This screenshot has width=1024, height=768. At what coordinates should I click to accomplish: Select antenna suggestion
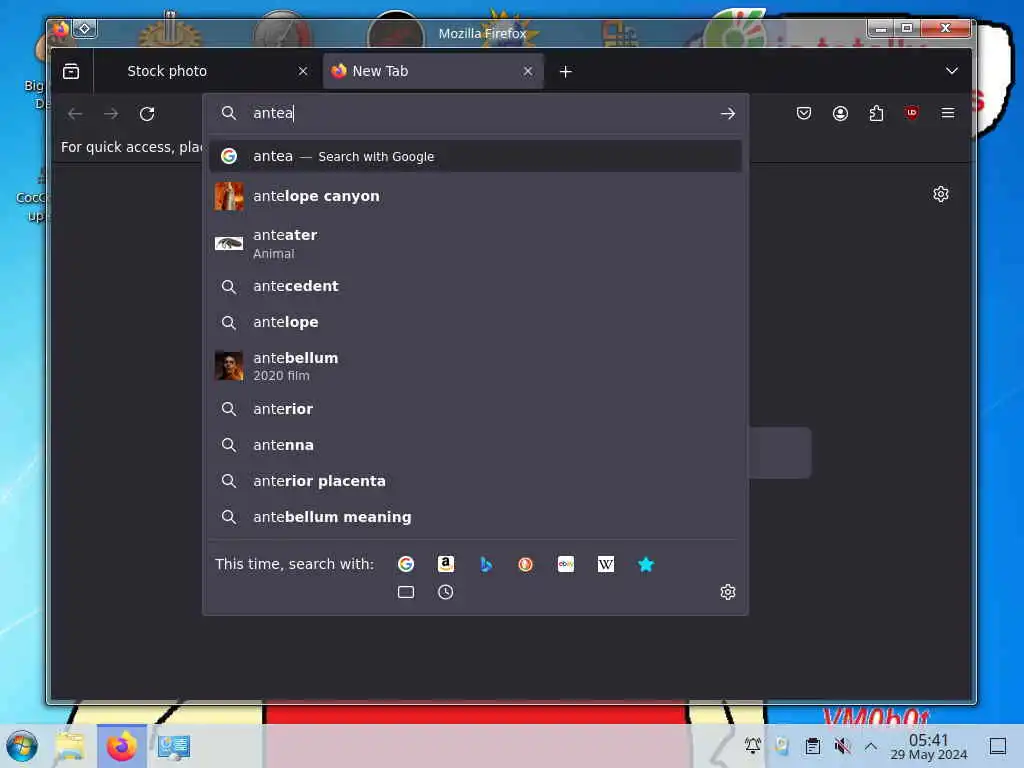pyautogui.click(x=475, y=445)
